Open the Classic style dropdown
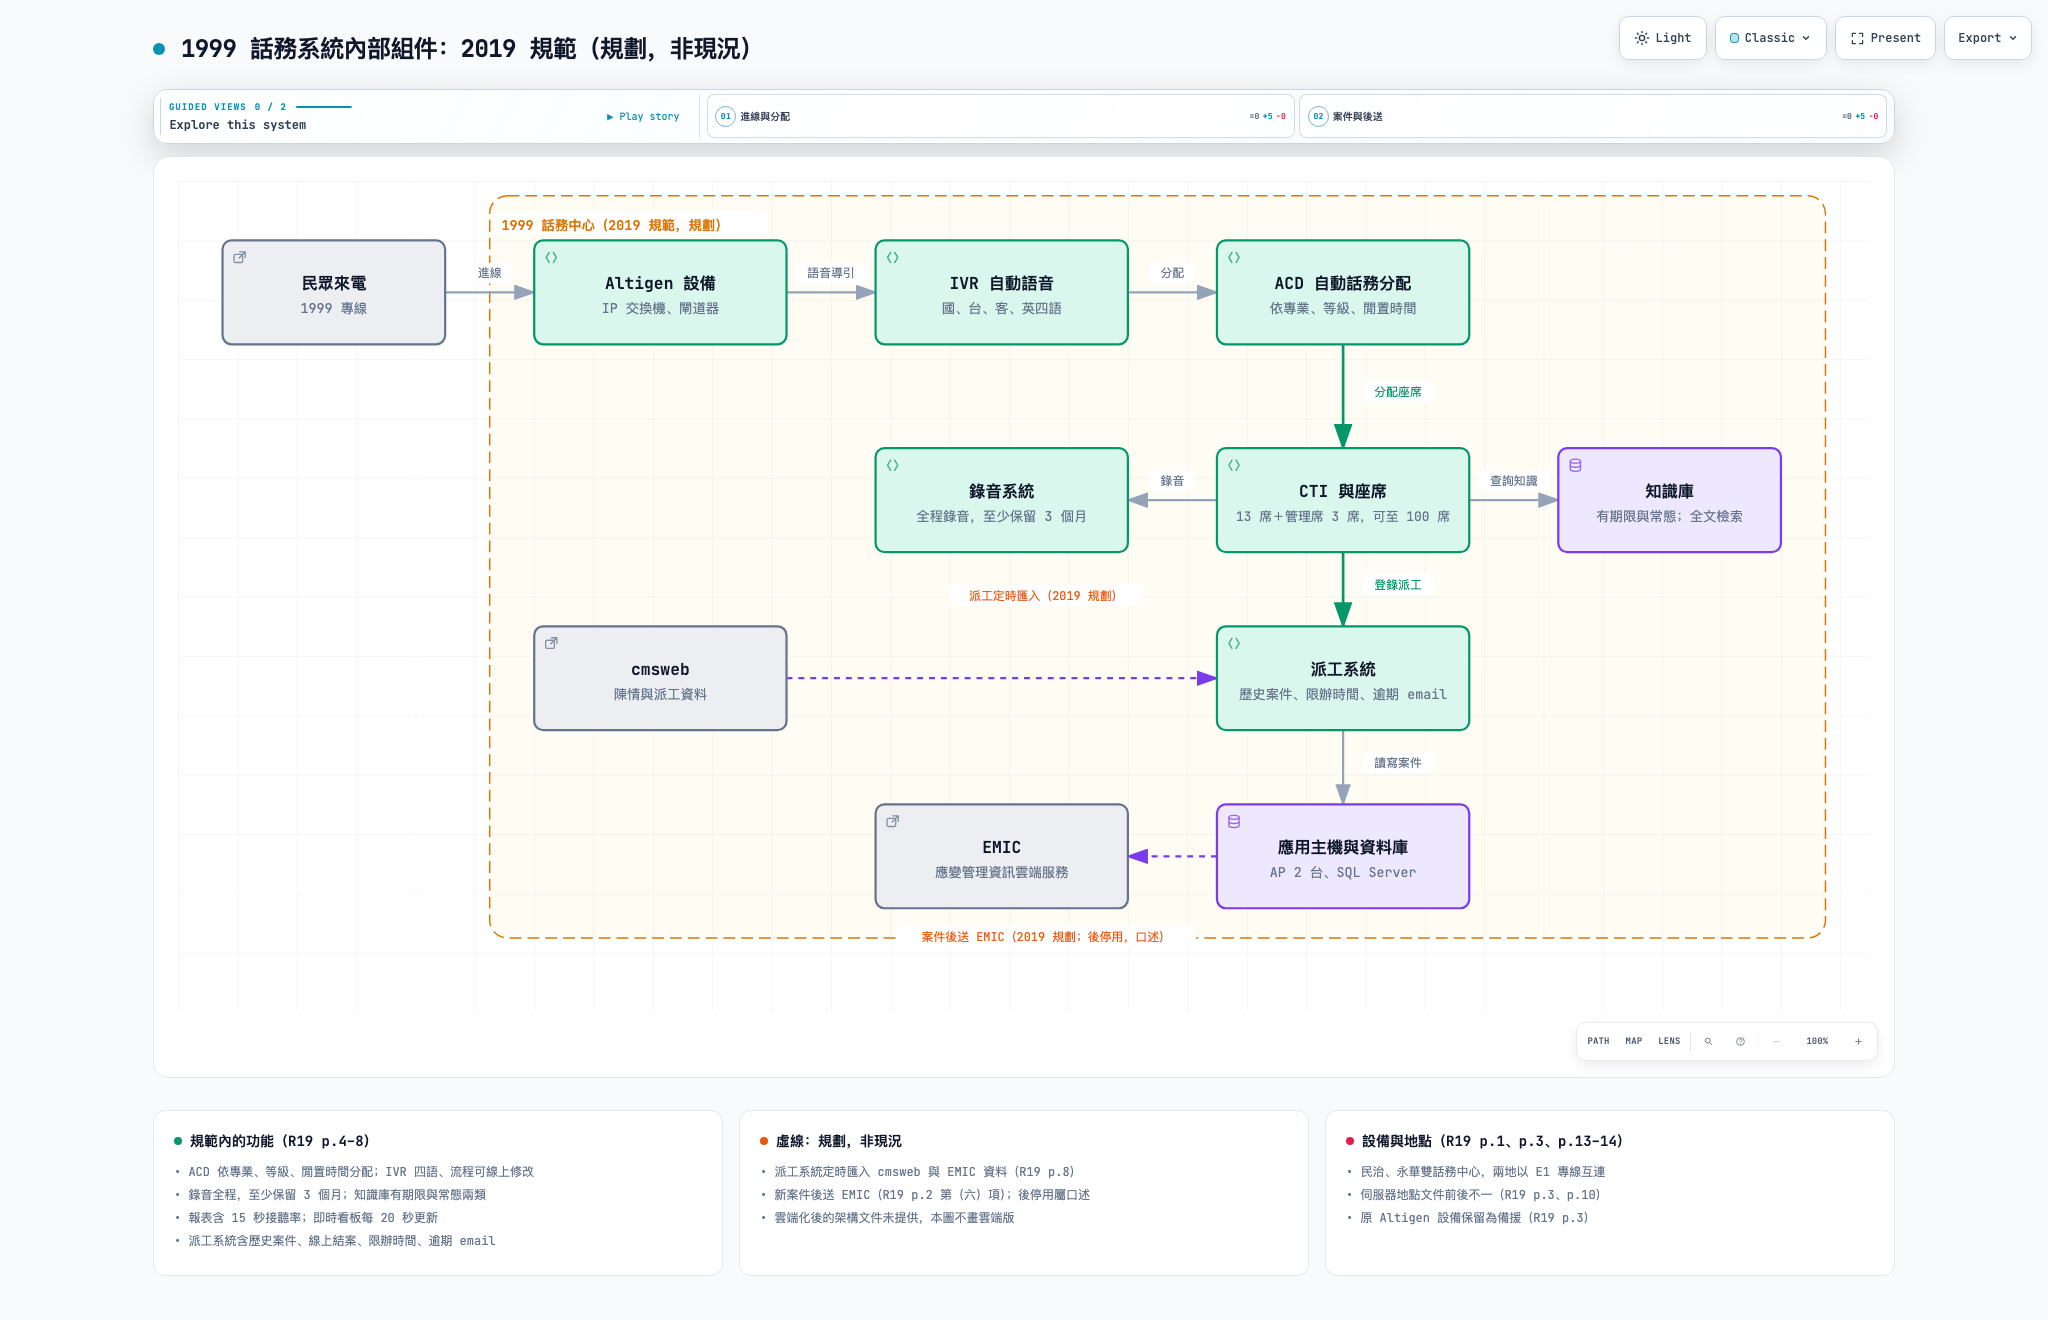 (x=1770, y=38)
